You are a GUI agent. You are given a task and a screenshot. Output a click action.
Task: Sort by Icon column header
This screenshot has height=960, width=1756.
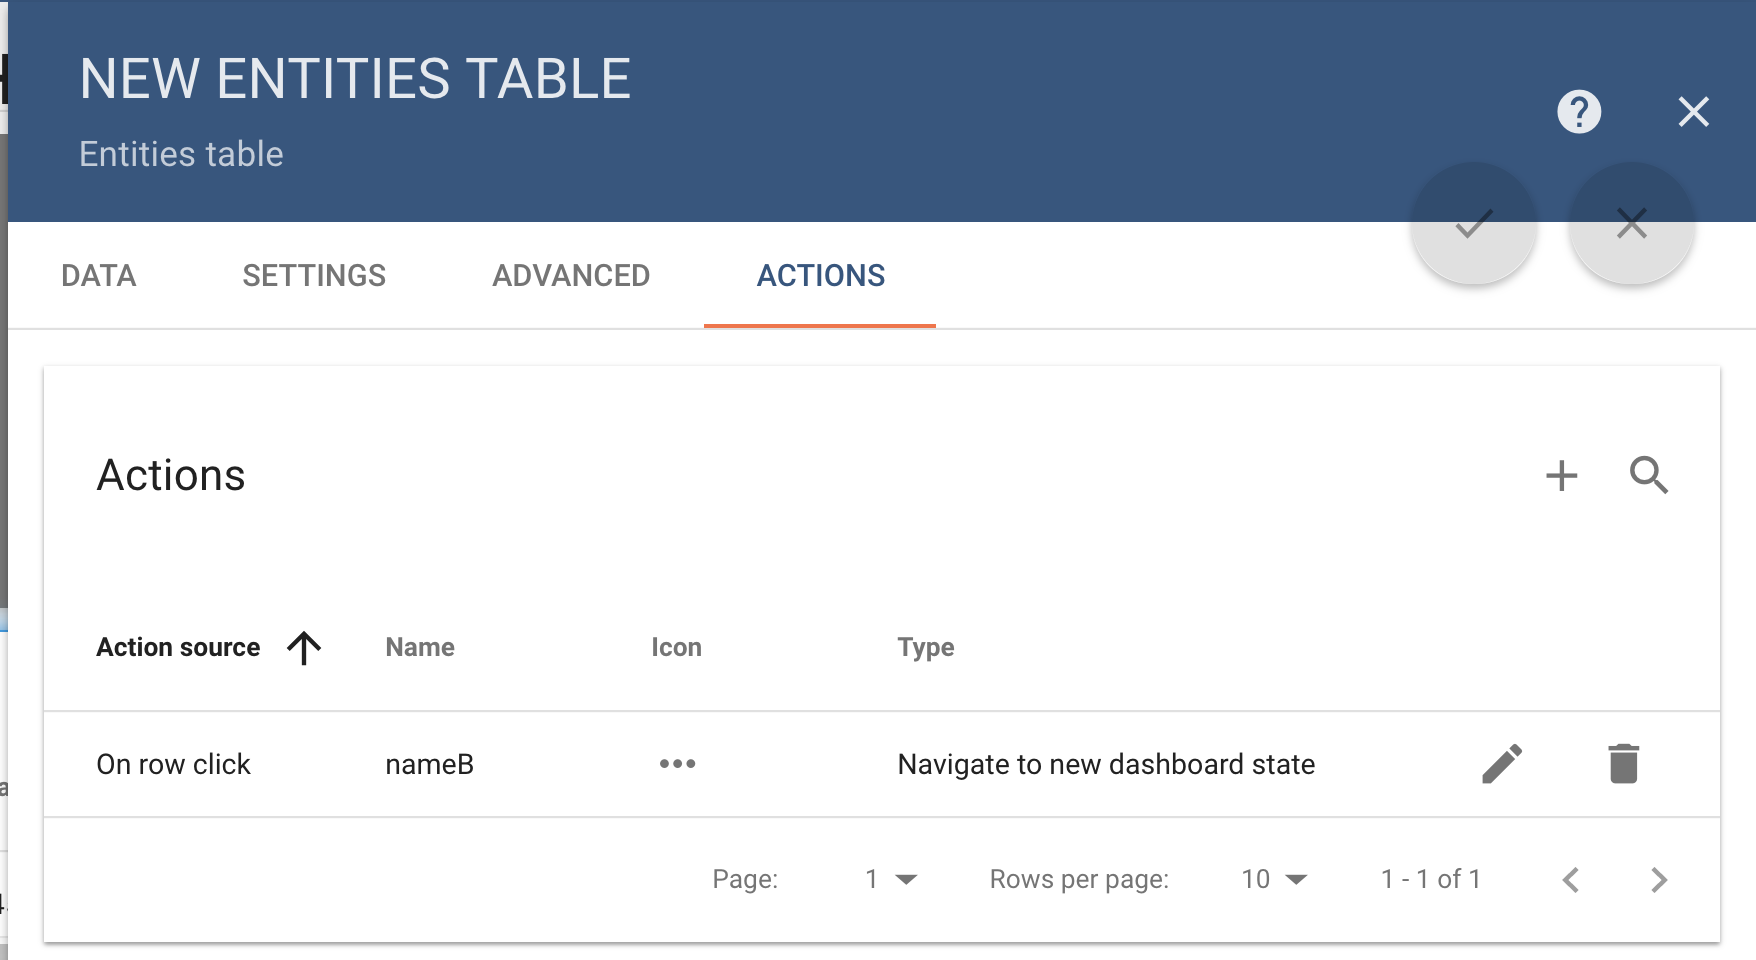[676, 648]
